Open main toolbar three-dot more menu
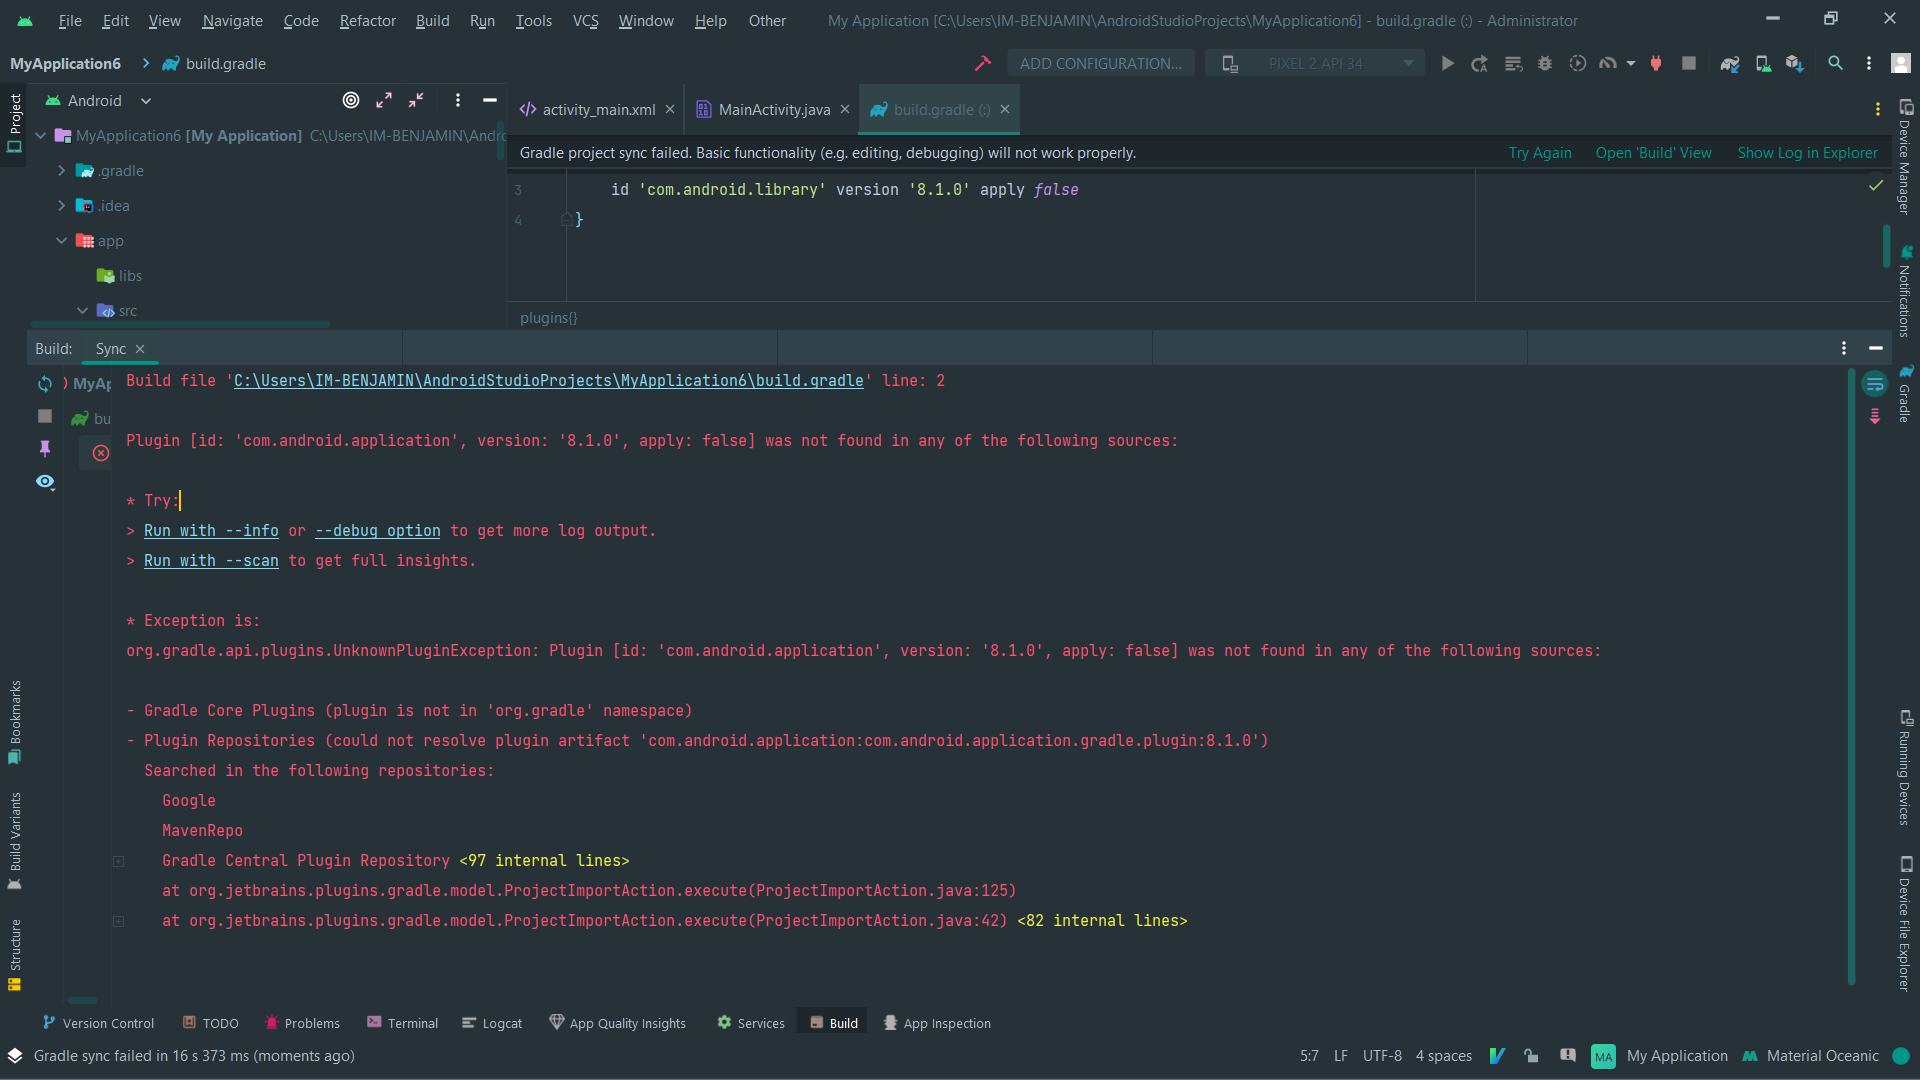Screen dimensions: 1920x1080 [1869, 63]
